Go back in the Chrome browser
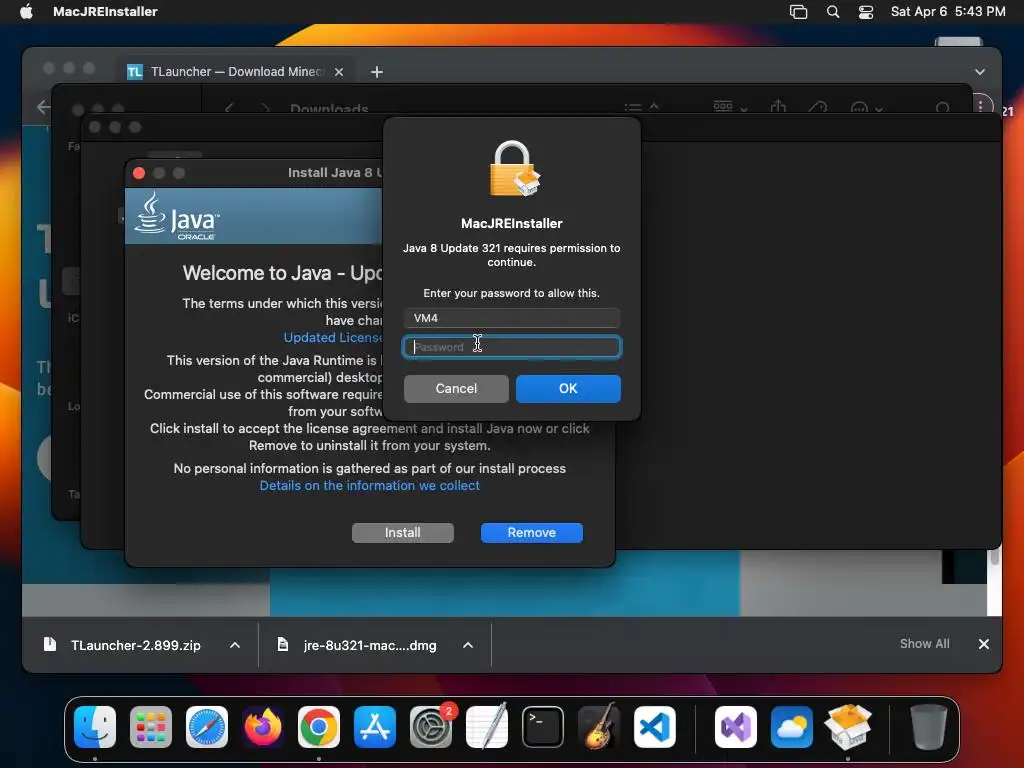 coord(43,106)
